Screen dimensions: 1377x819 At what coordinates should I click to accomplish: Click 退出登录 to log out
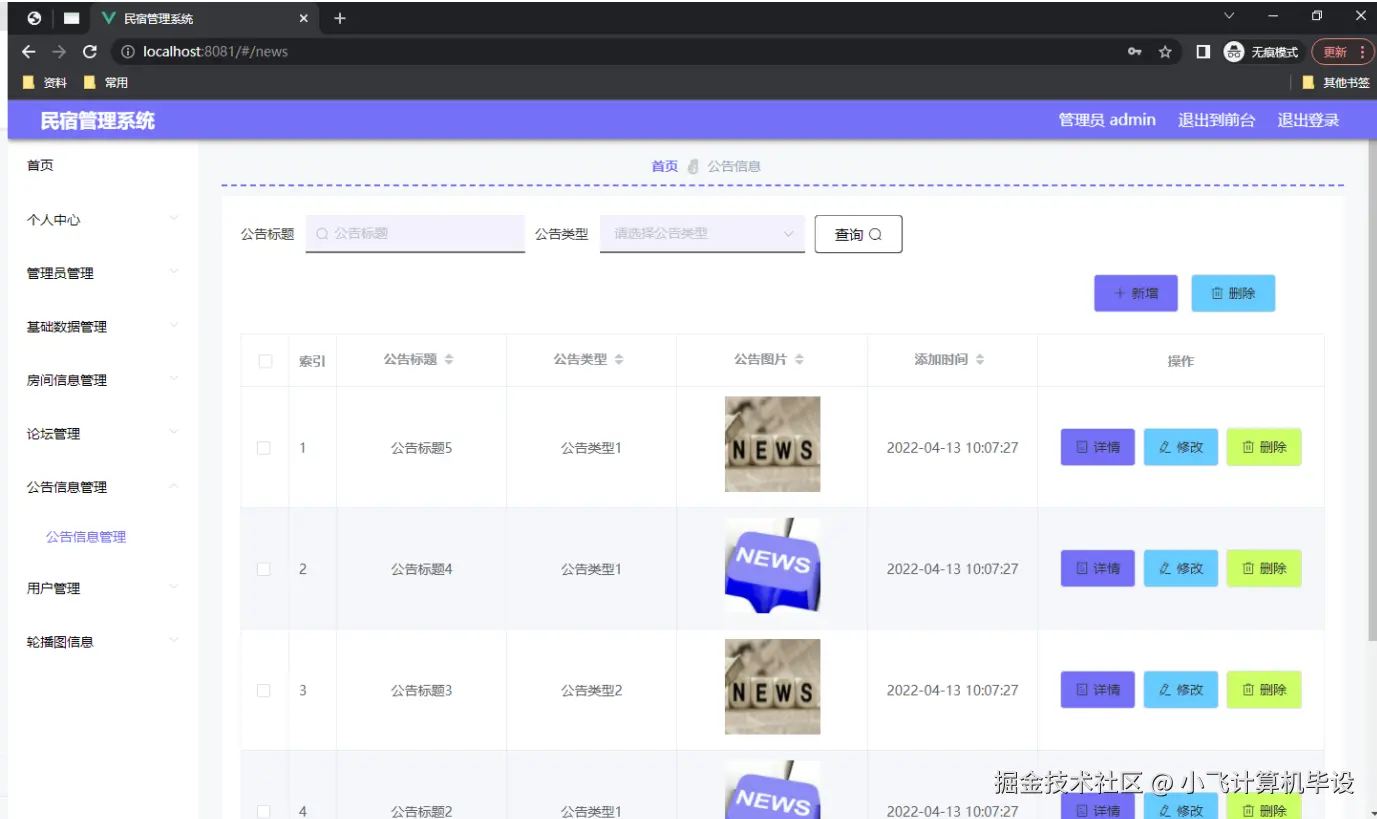tap(1308, 120)
